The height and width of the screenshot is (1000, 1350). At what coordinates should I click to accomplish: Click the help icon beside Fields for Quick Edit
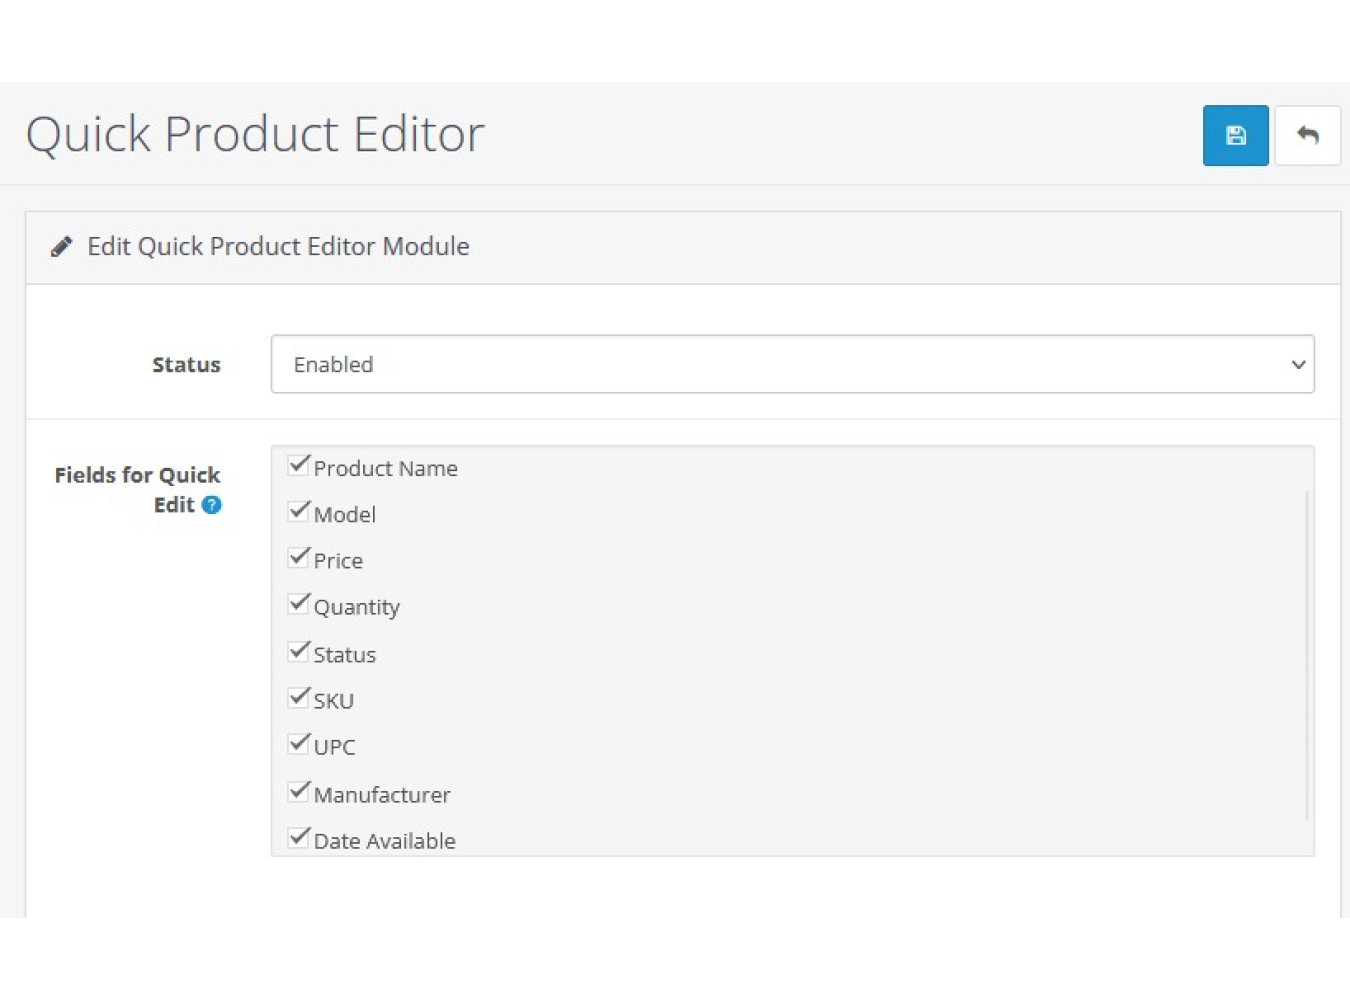[211, 505]
